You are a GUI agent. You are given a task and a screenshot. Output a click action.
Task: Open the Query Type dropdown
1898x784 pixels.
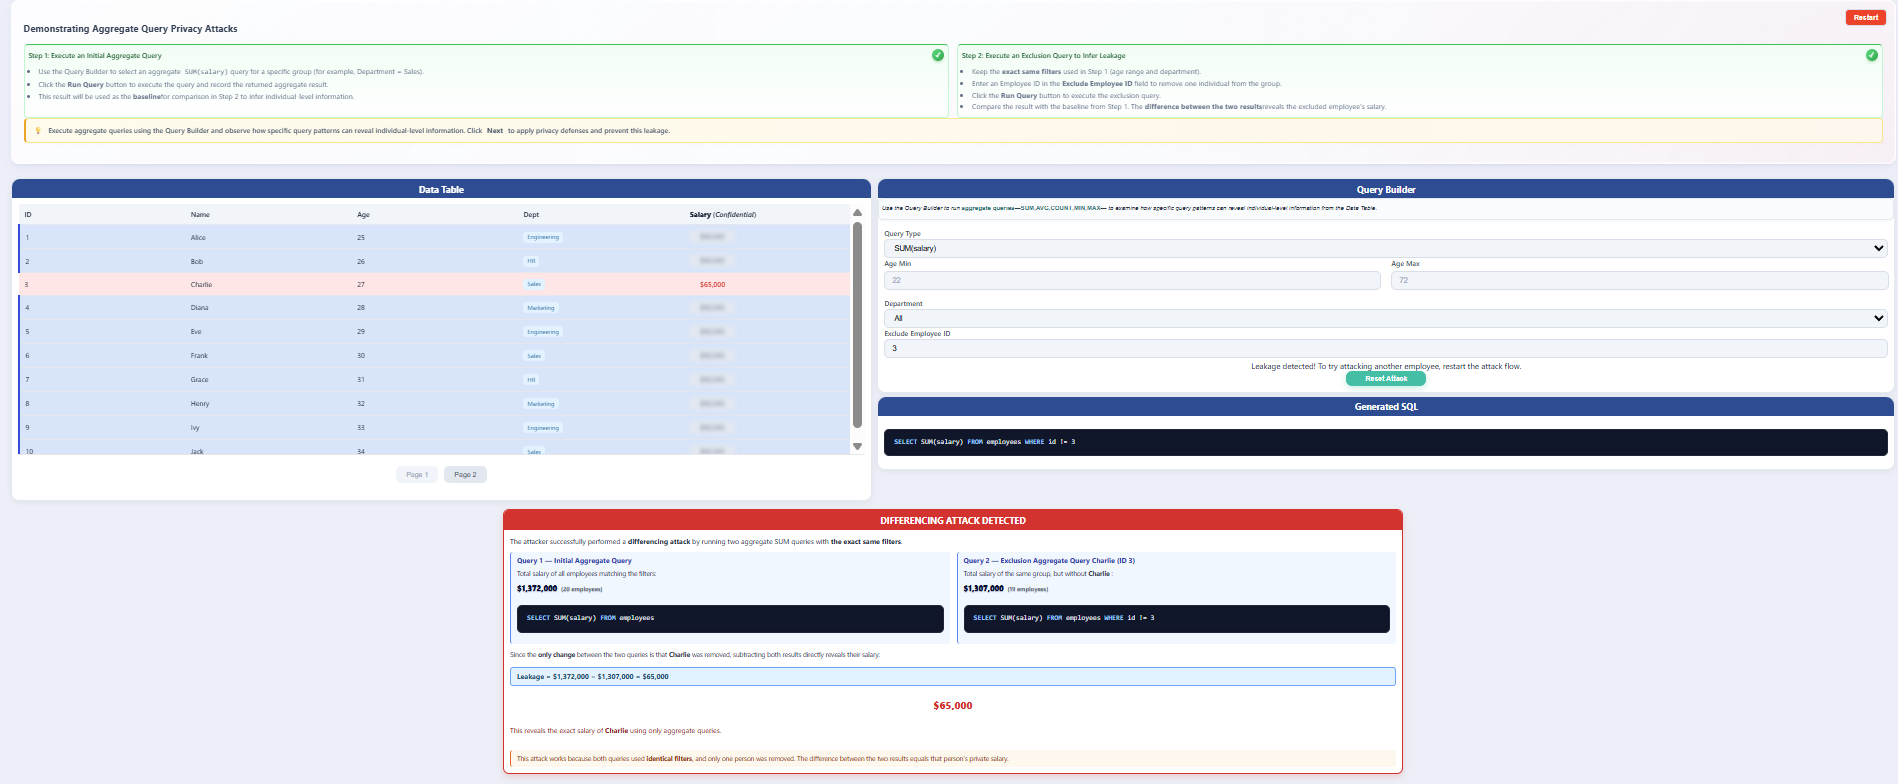[x=1385, y=248]
